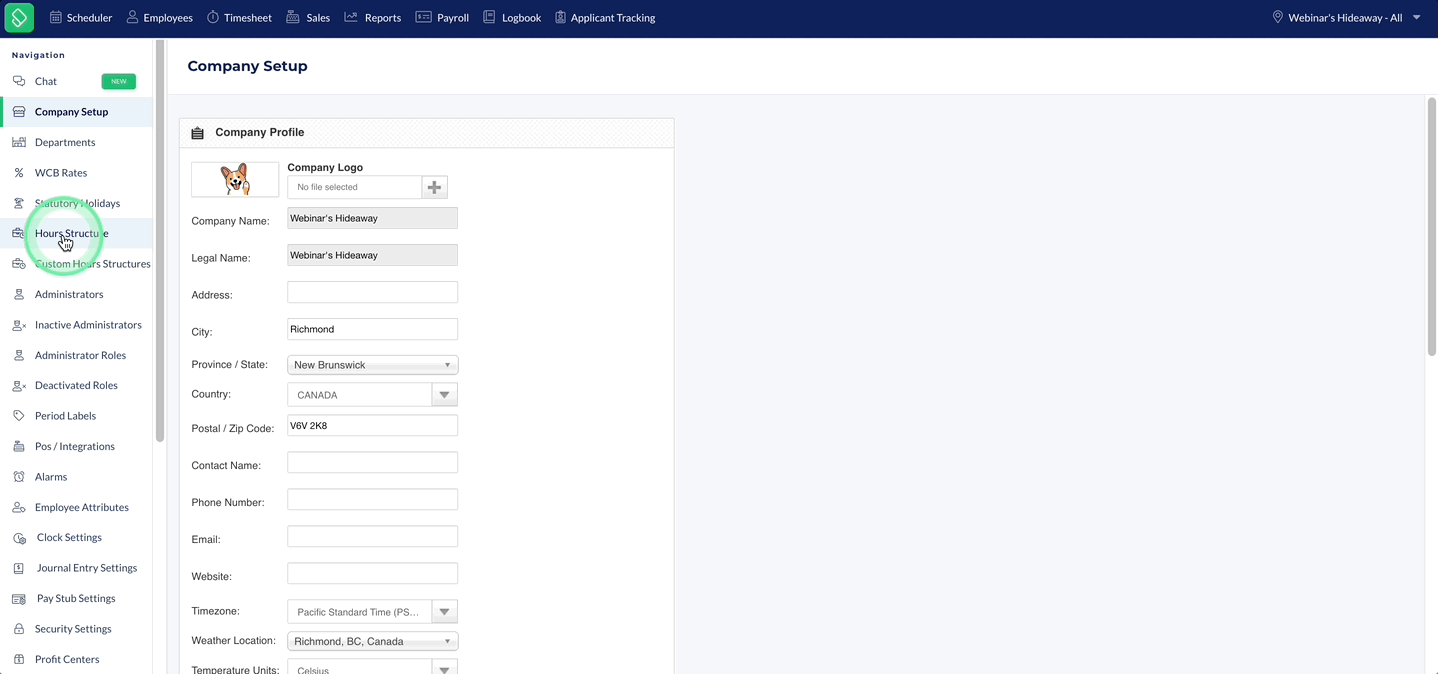Click the Website input field
Viewport: 1438px width, 674px height.
coord(372,573)
